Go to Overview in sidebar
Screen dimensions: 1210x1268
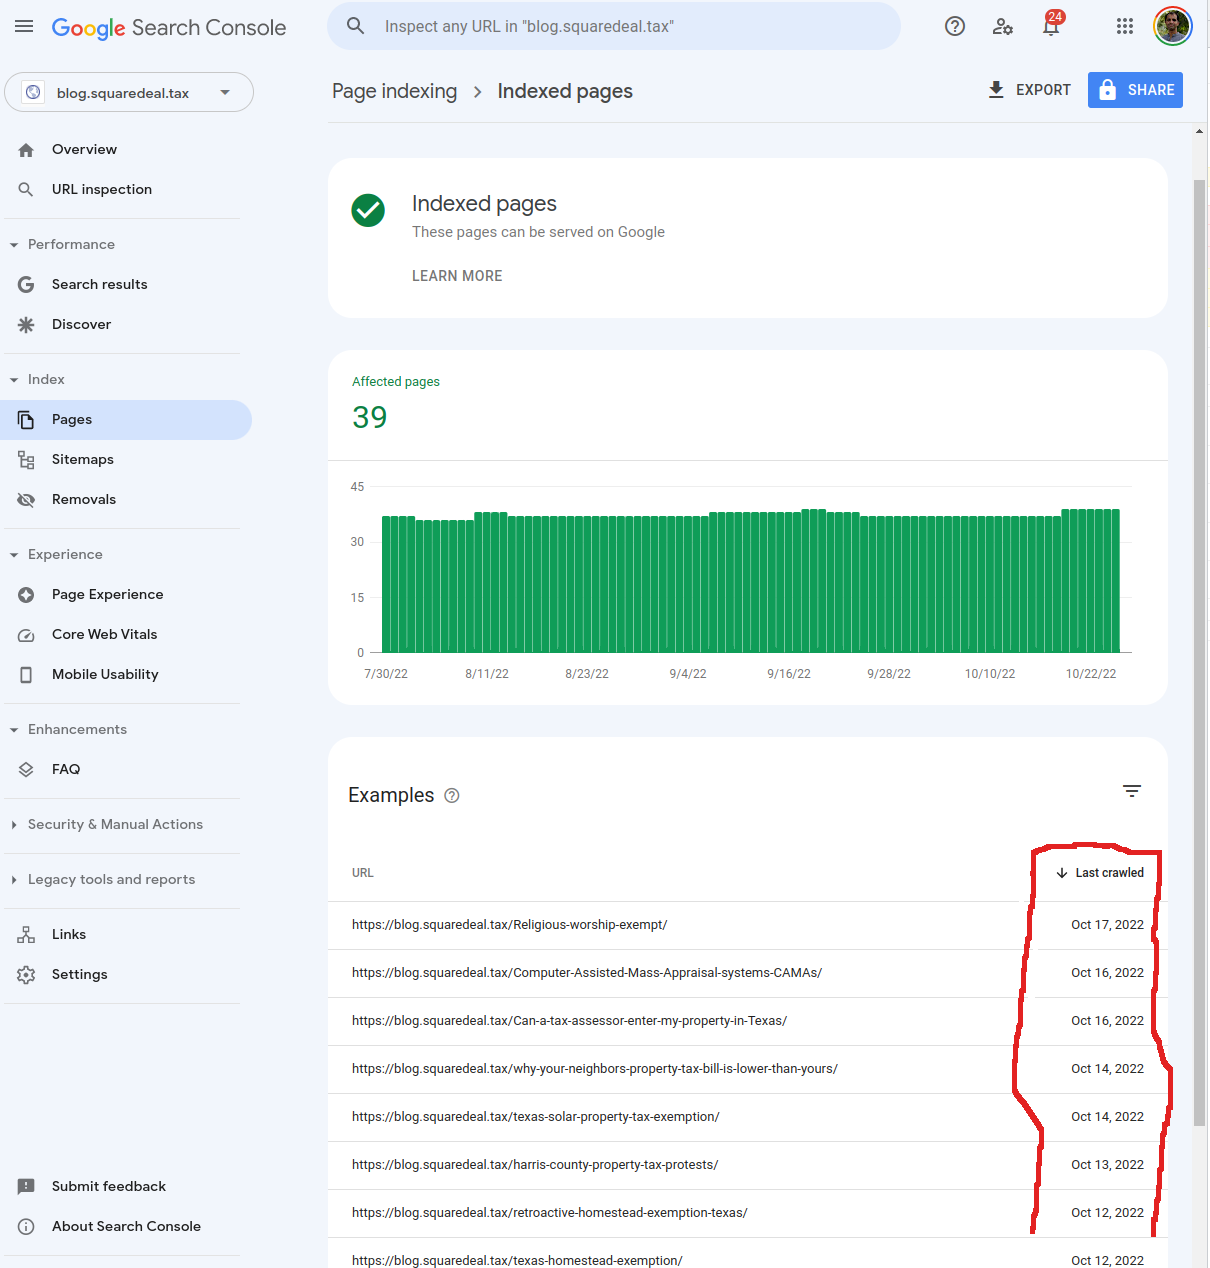click(84, 149)
